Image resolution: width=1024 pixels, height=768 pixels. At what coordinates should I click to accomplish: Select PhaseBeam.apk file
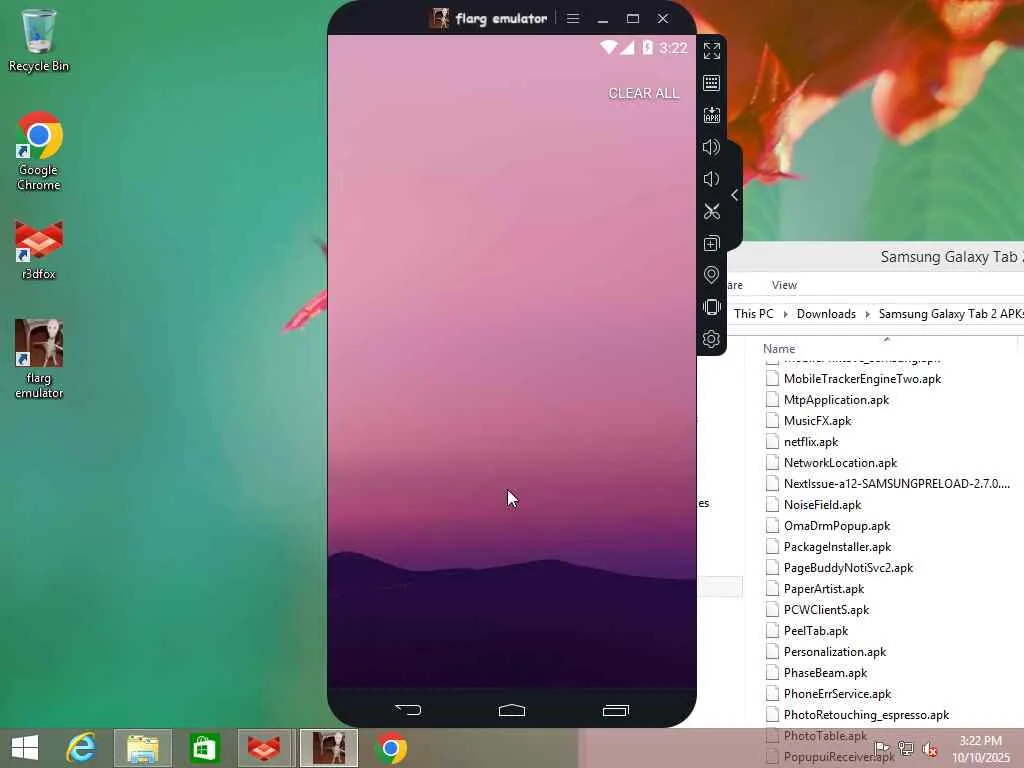[825, 673]
